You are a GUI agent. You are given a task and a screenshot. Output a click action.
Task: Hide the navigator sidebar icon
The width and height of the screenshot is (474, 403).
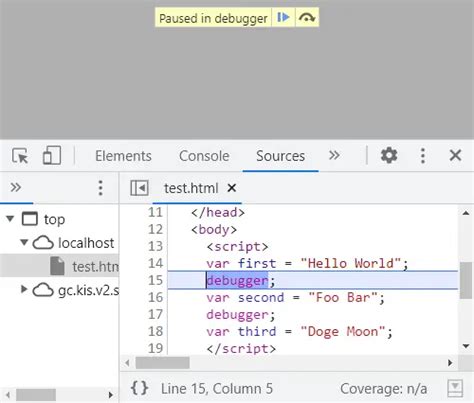point(139,188)
